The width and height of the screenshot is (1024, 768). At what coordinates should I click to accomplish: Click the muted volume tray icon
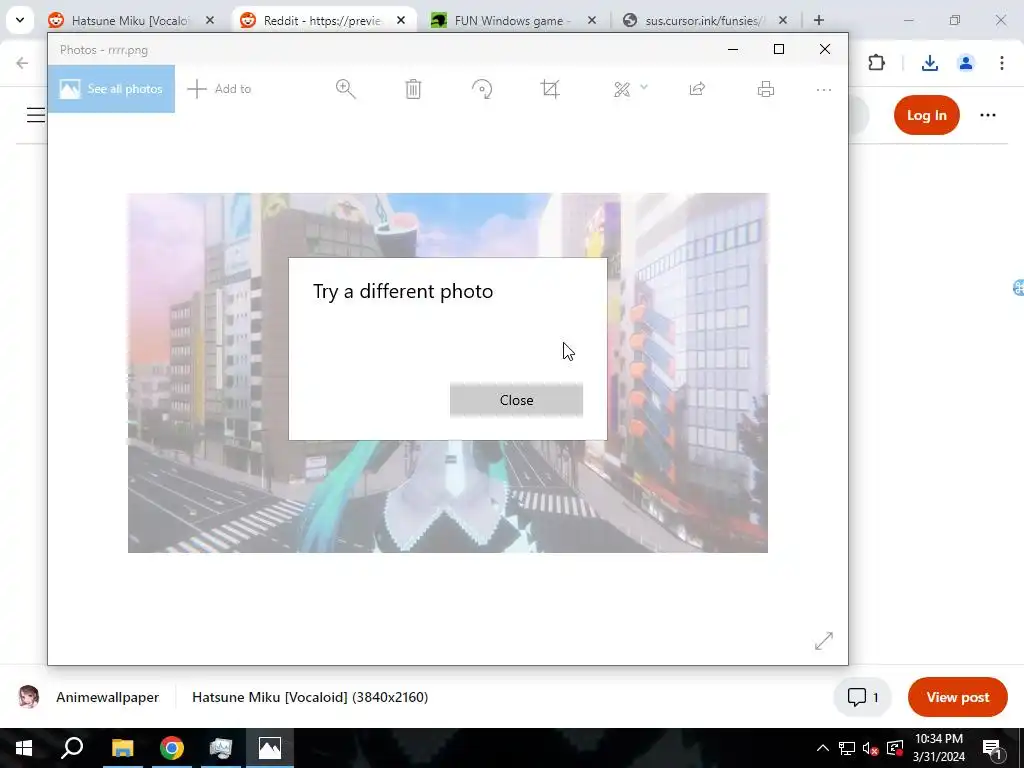tap(871, 748)
